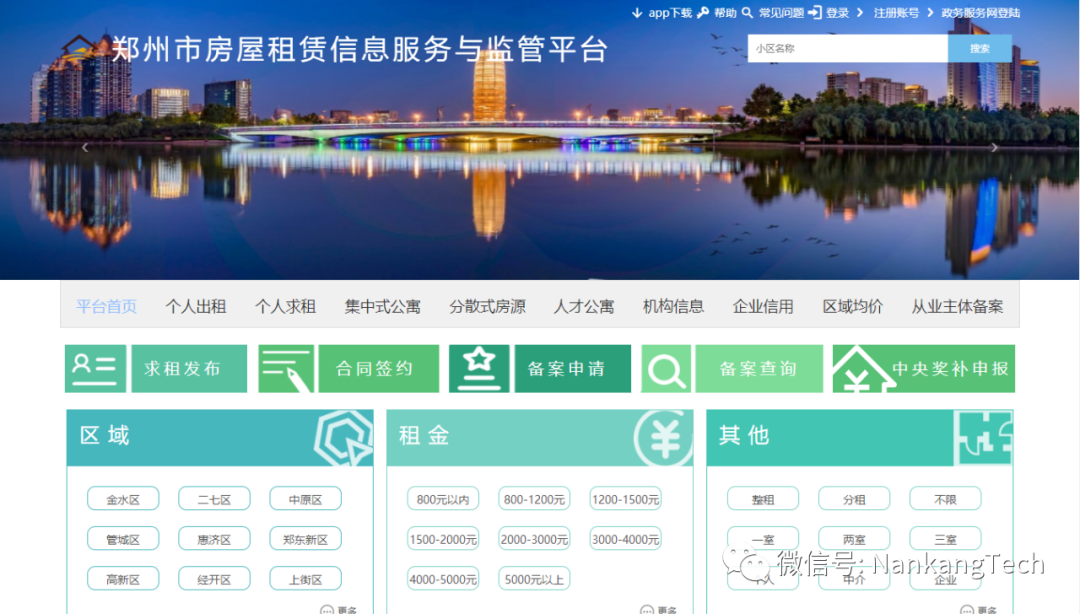The width and height of the screenshot is (1080, 614).
Task: Expand 更多 under the 其他 panel
Action: point(979,609)
